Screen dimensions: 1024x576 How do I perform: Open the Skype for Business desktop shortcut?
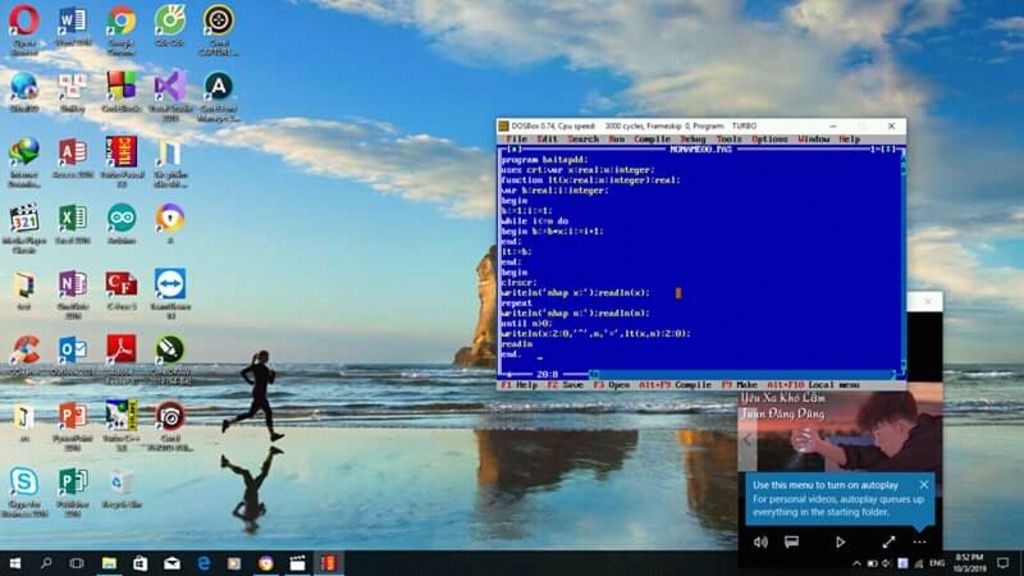point(24,482)
